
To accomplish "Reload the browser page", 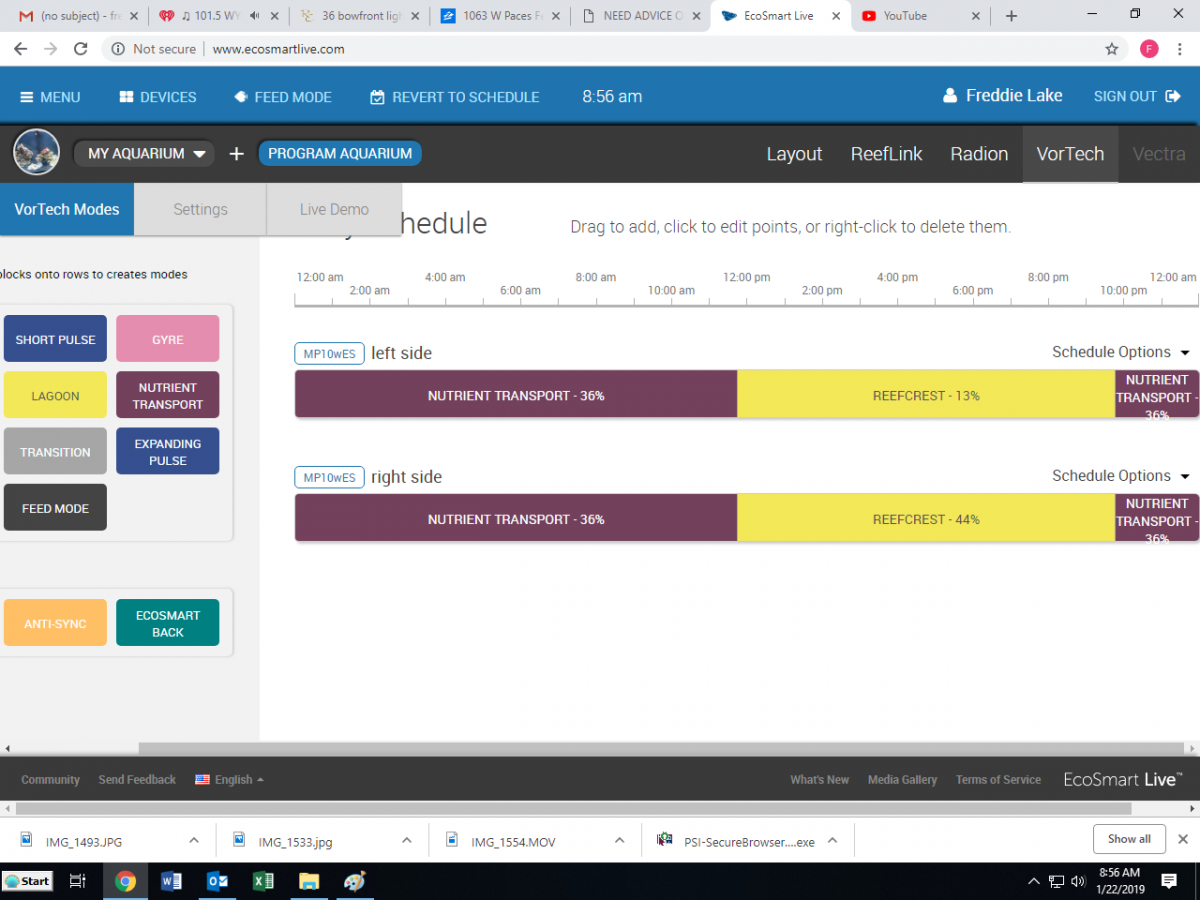I will tap(81, 48).
